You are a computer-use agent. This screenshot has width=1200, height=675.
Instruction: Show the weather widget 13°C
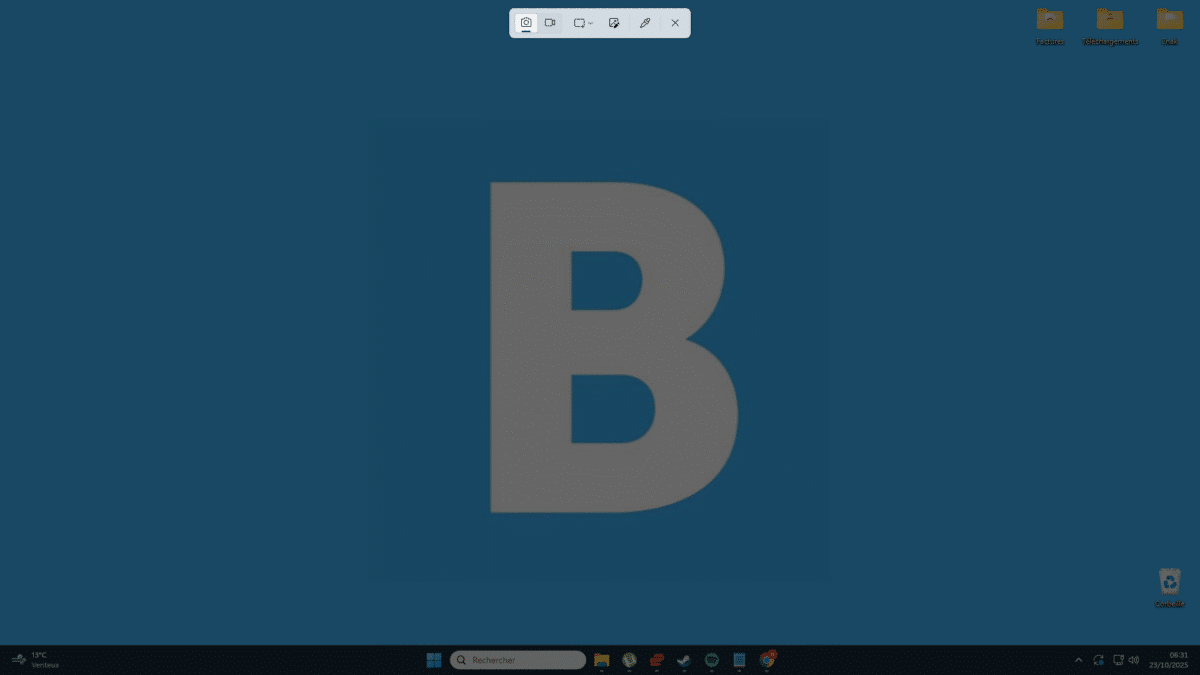tap(35, 660)
